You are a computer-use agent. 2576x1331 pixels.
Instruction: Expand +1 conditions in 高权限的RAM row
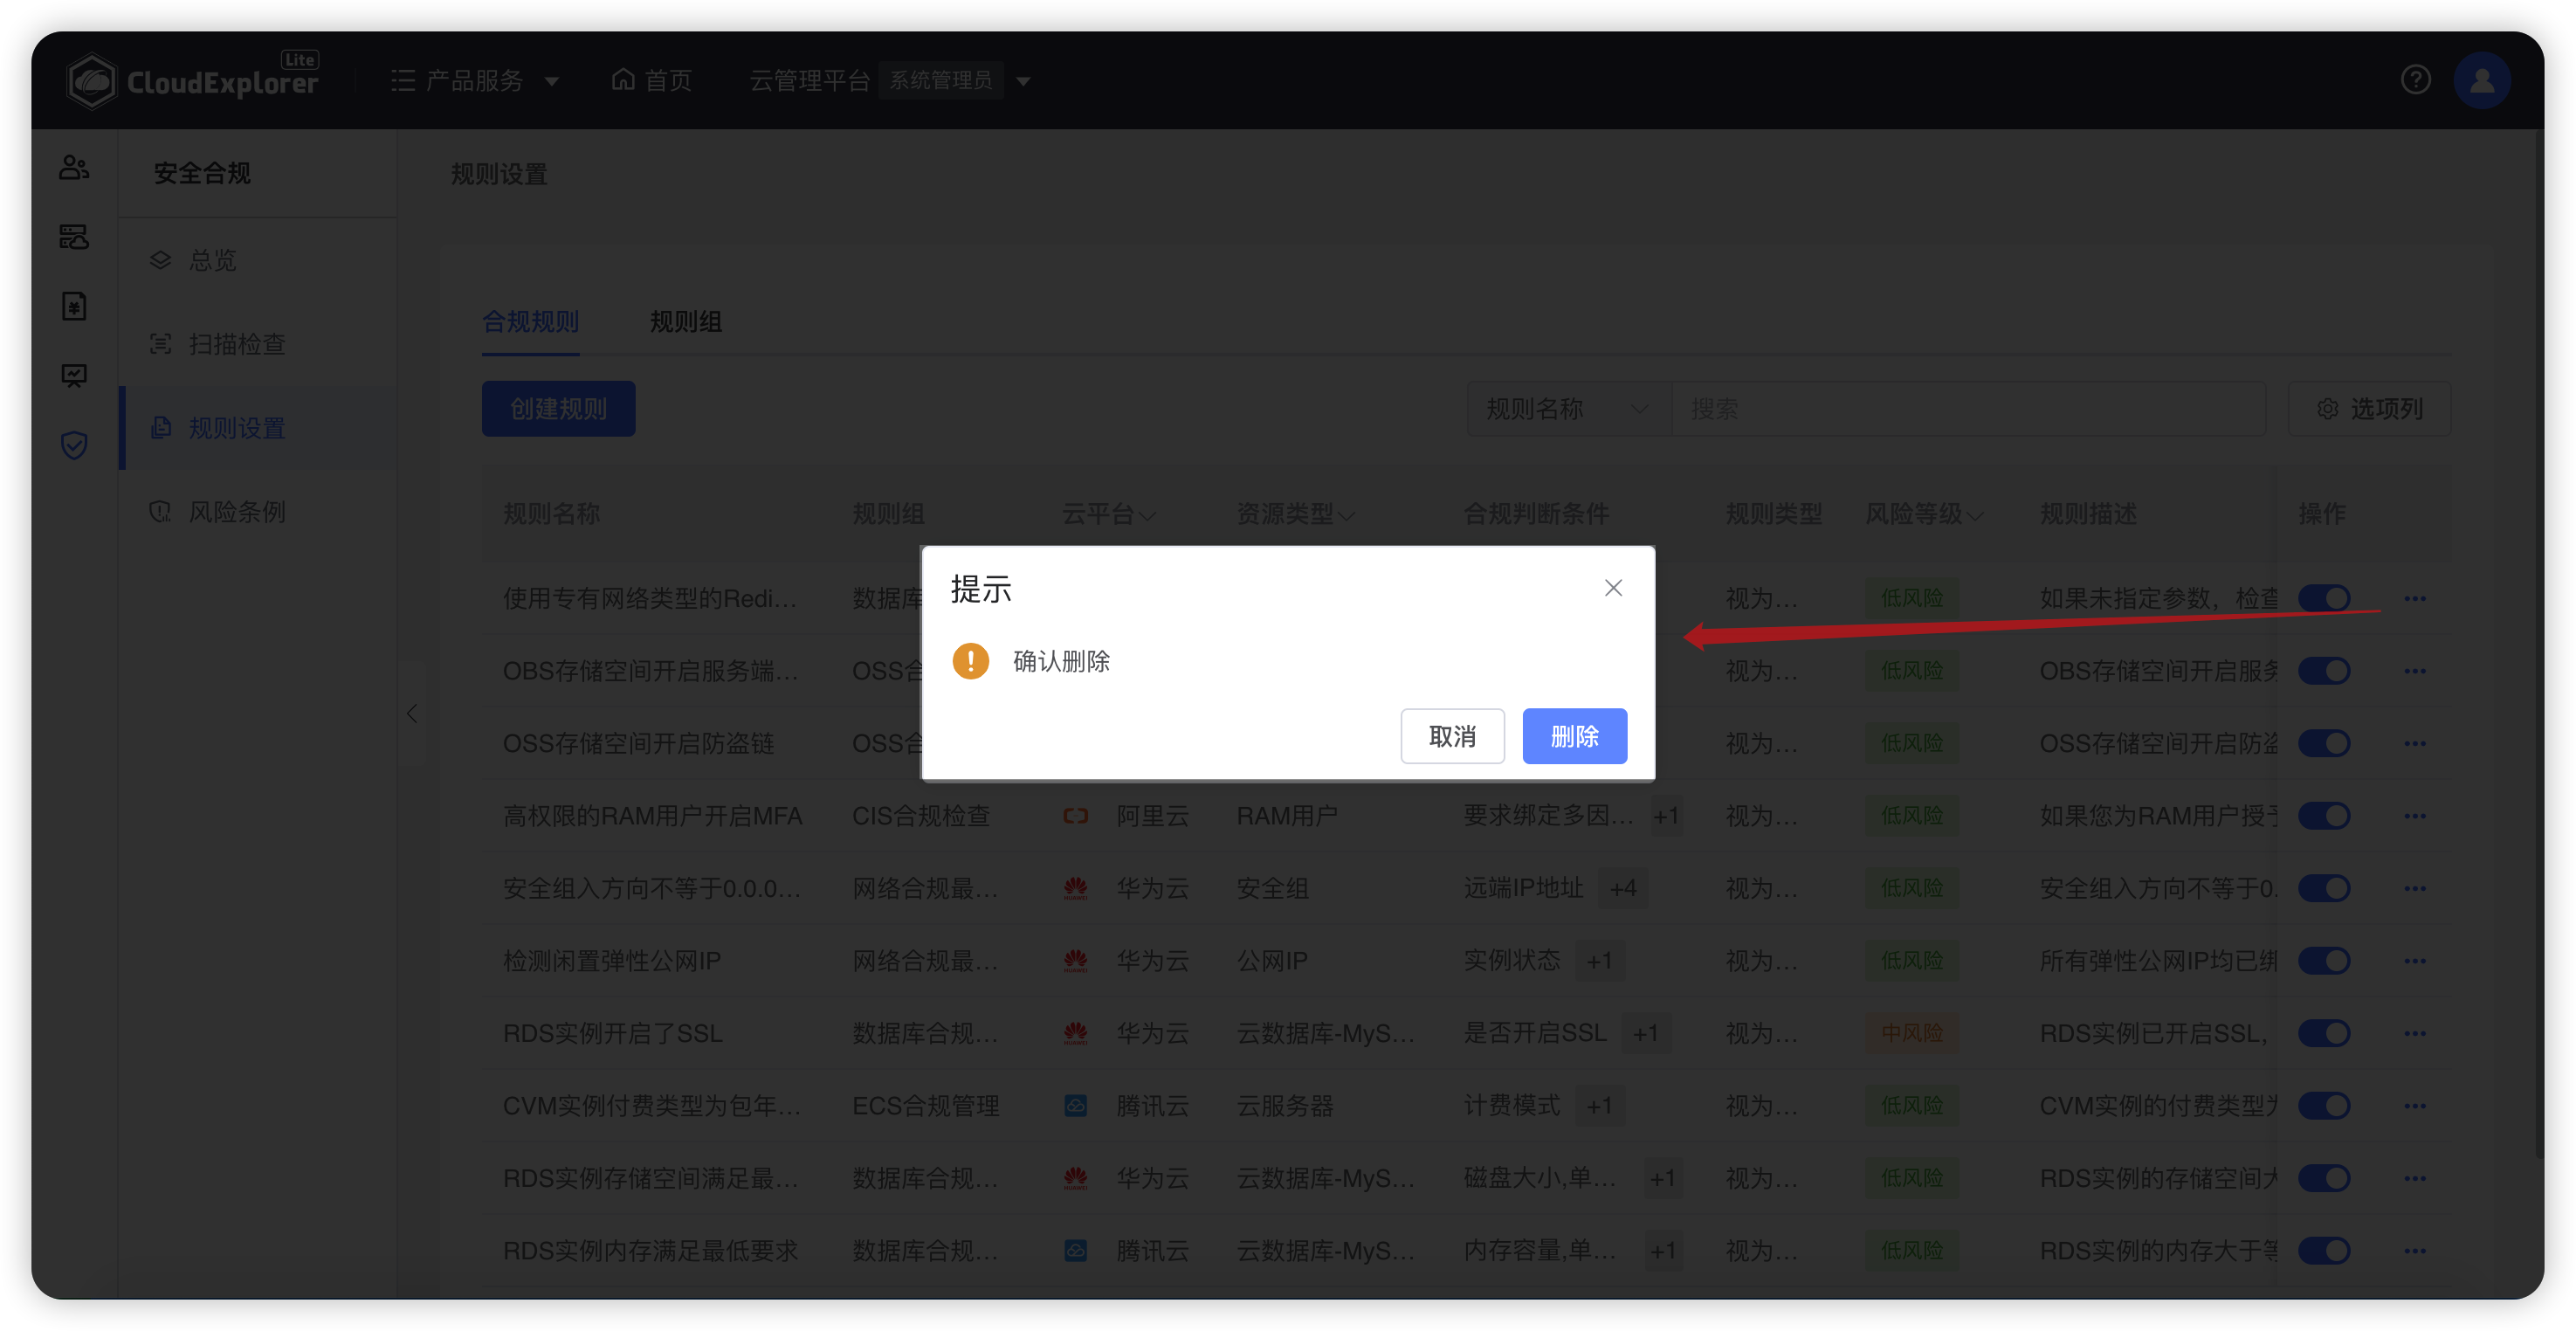[x=1665, y=816]
